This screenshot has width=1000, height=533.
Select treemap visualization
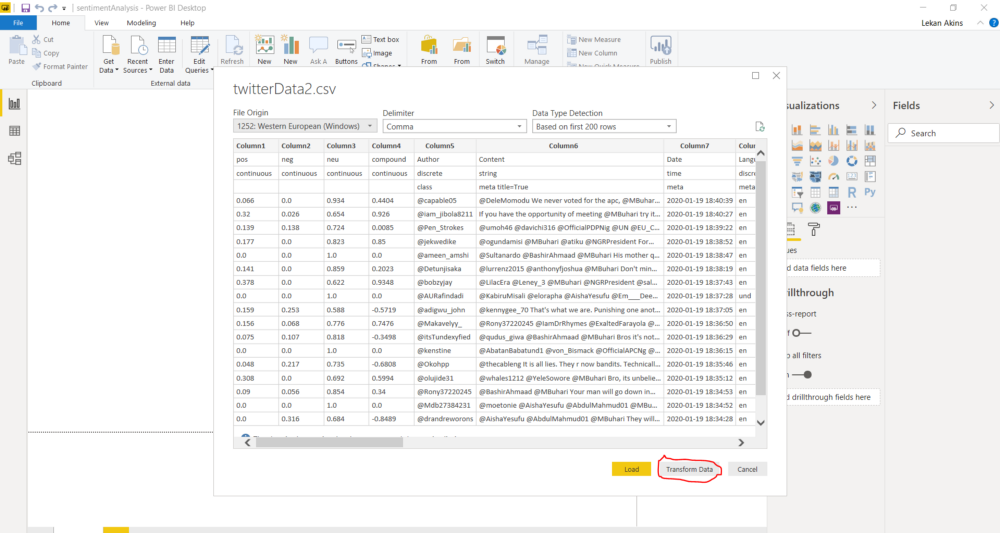[870, 161]
